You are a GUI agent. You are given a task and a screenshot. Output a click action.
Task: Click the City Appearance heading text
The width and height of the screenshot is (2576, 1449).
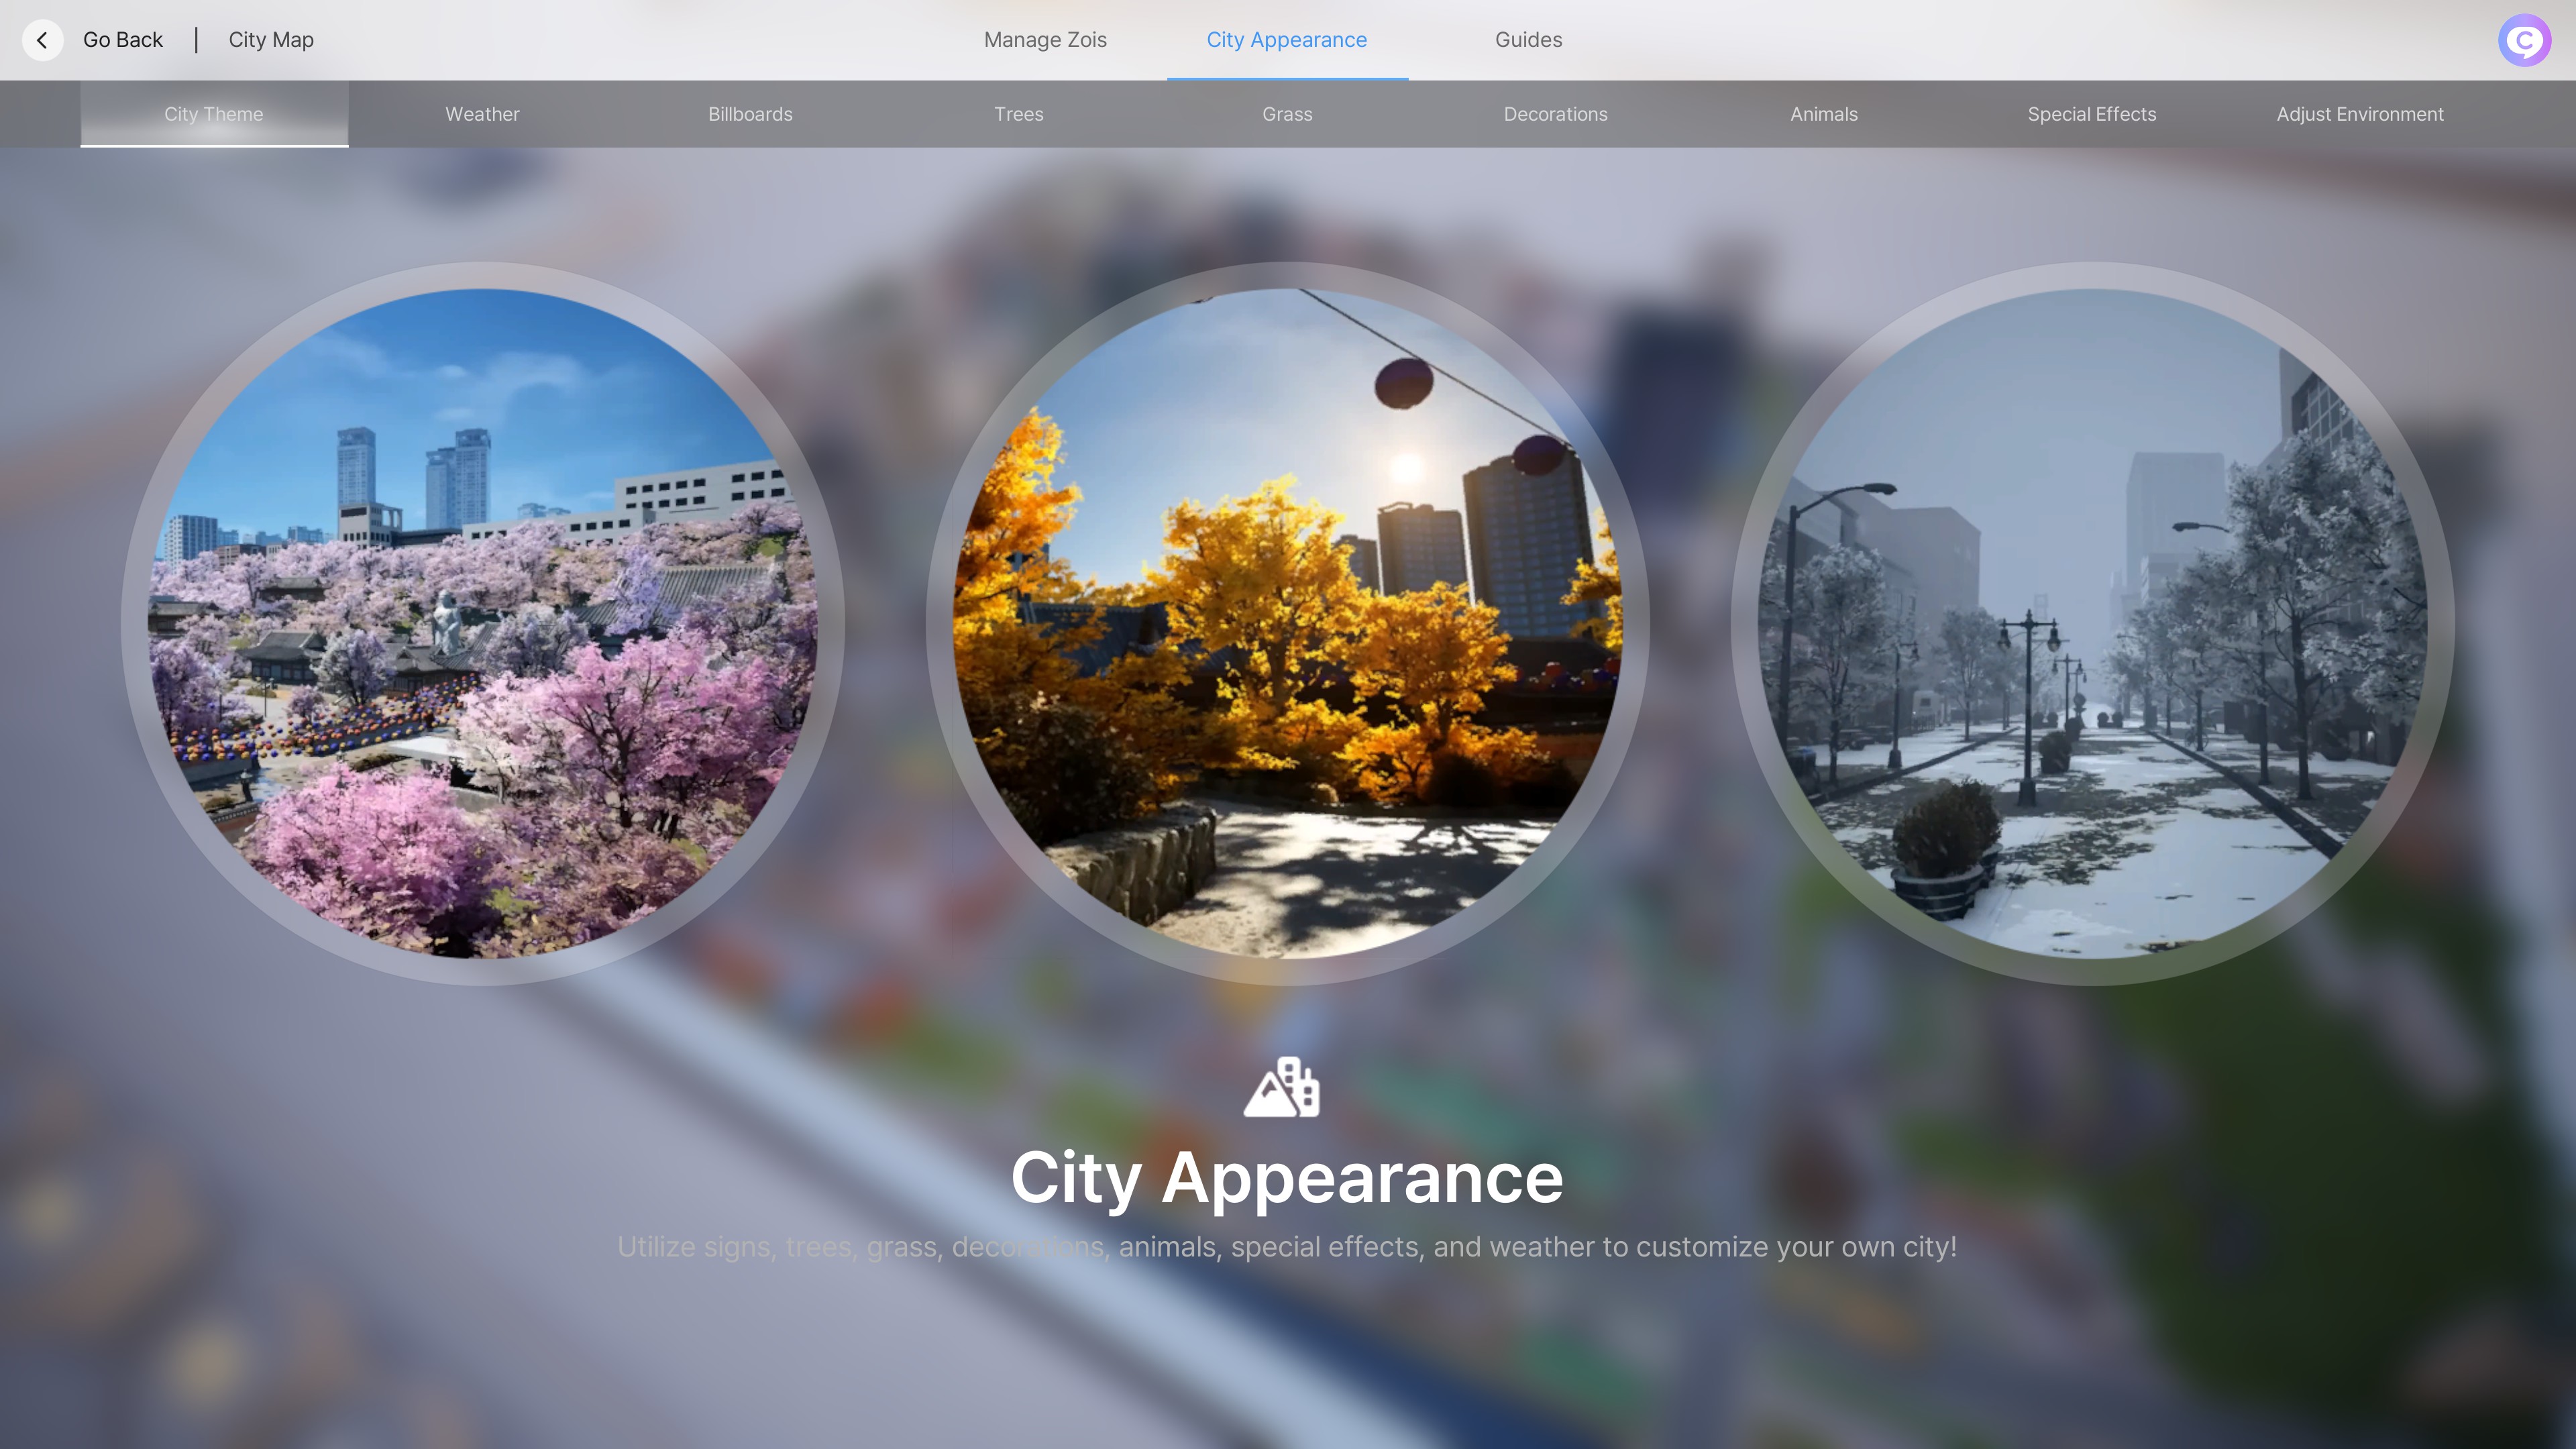click(1287, 1178)
